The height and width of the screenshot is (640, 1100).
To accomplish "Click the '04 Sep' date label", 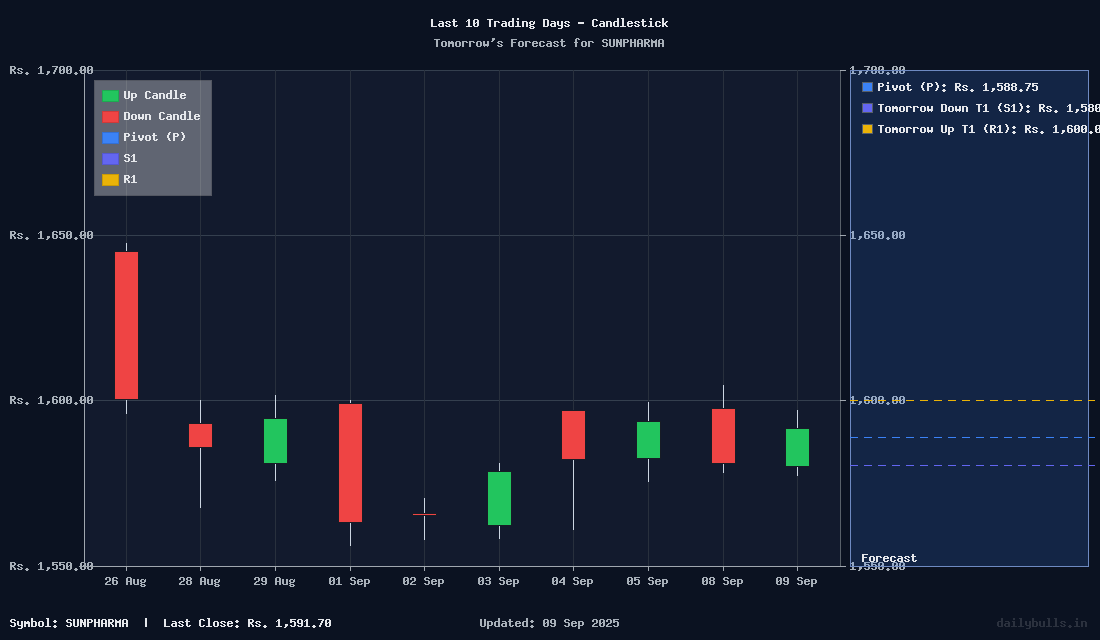I will [x=572, y=581].
